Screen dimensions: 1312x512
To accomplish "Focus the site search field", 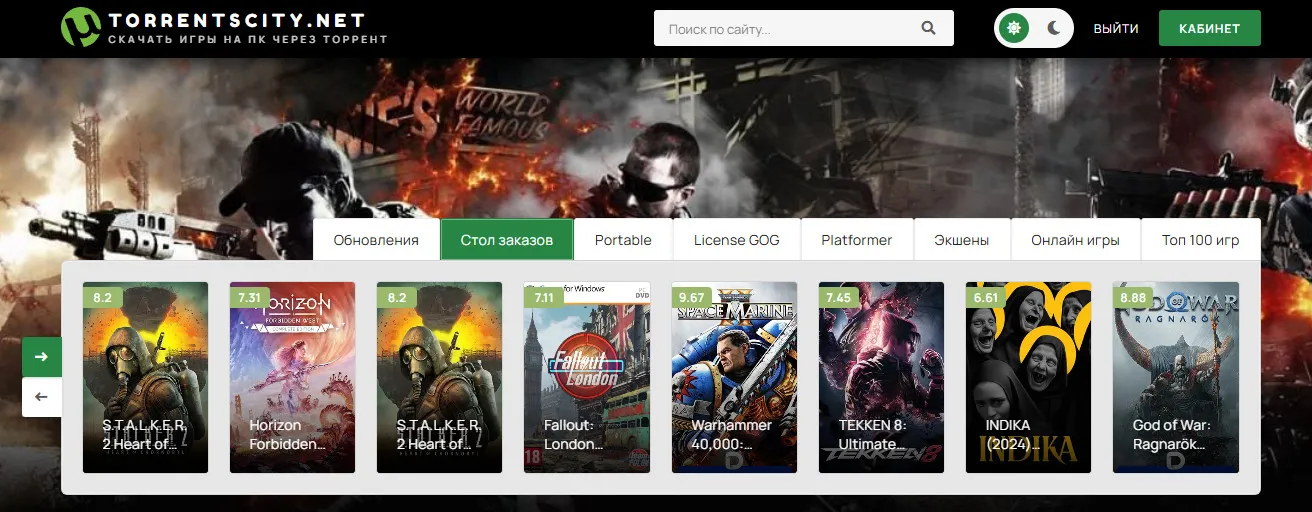I will coord(804,28).
